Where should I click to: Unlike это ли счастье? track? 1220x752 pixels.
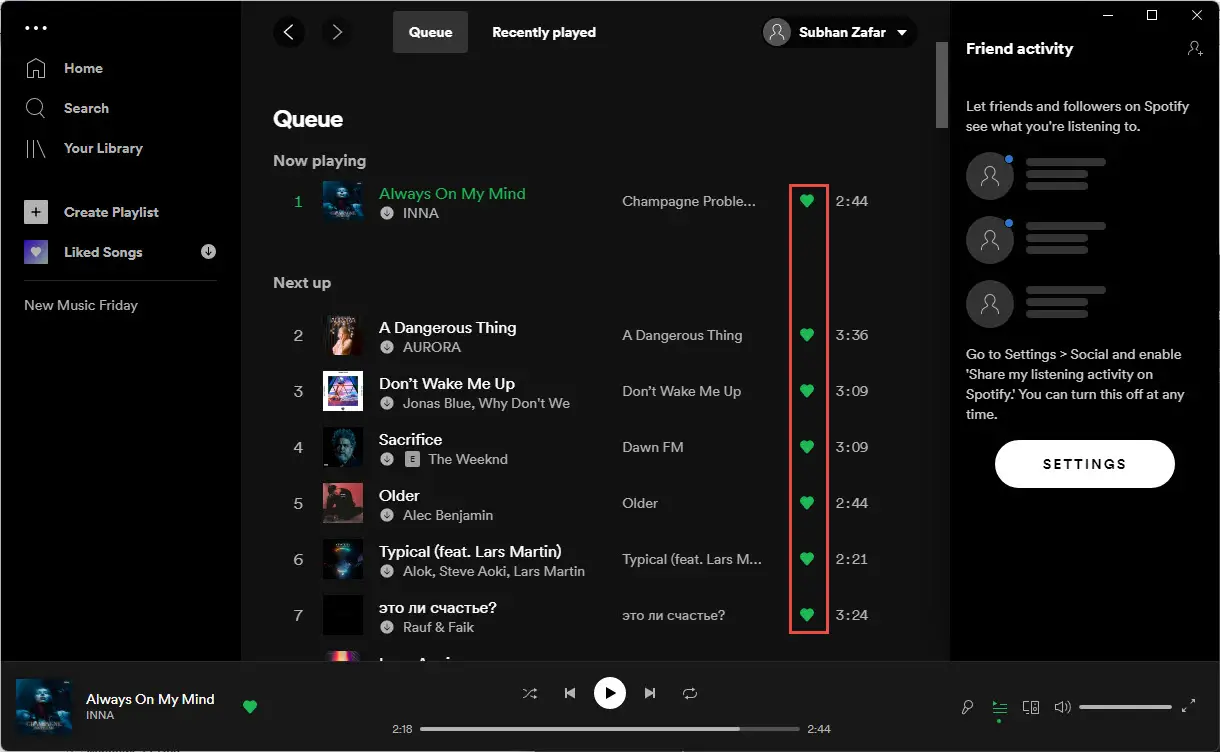(807, 615)
